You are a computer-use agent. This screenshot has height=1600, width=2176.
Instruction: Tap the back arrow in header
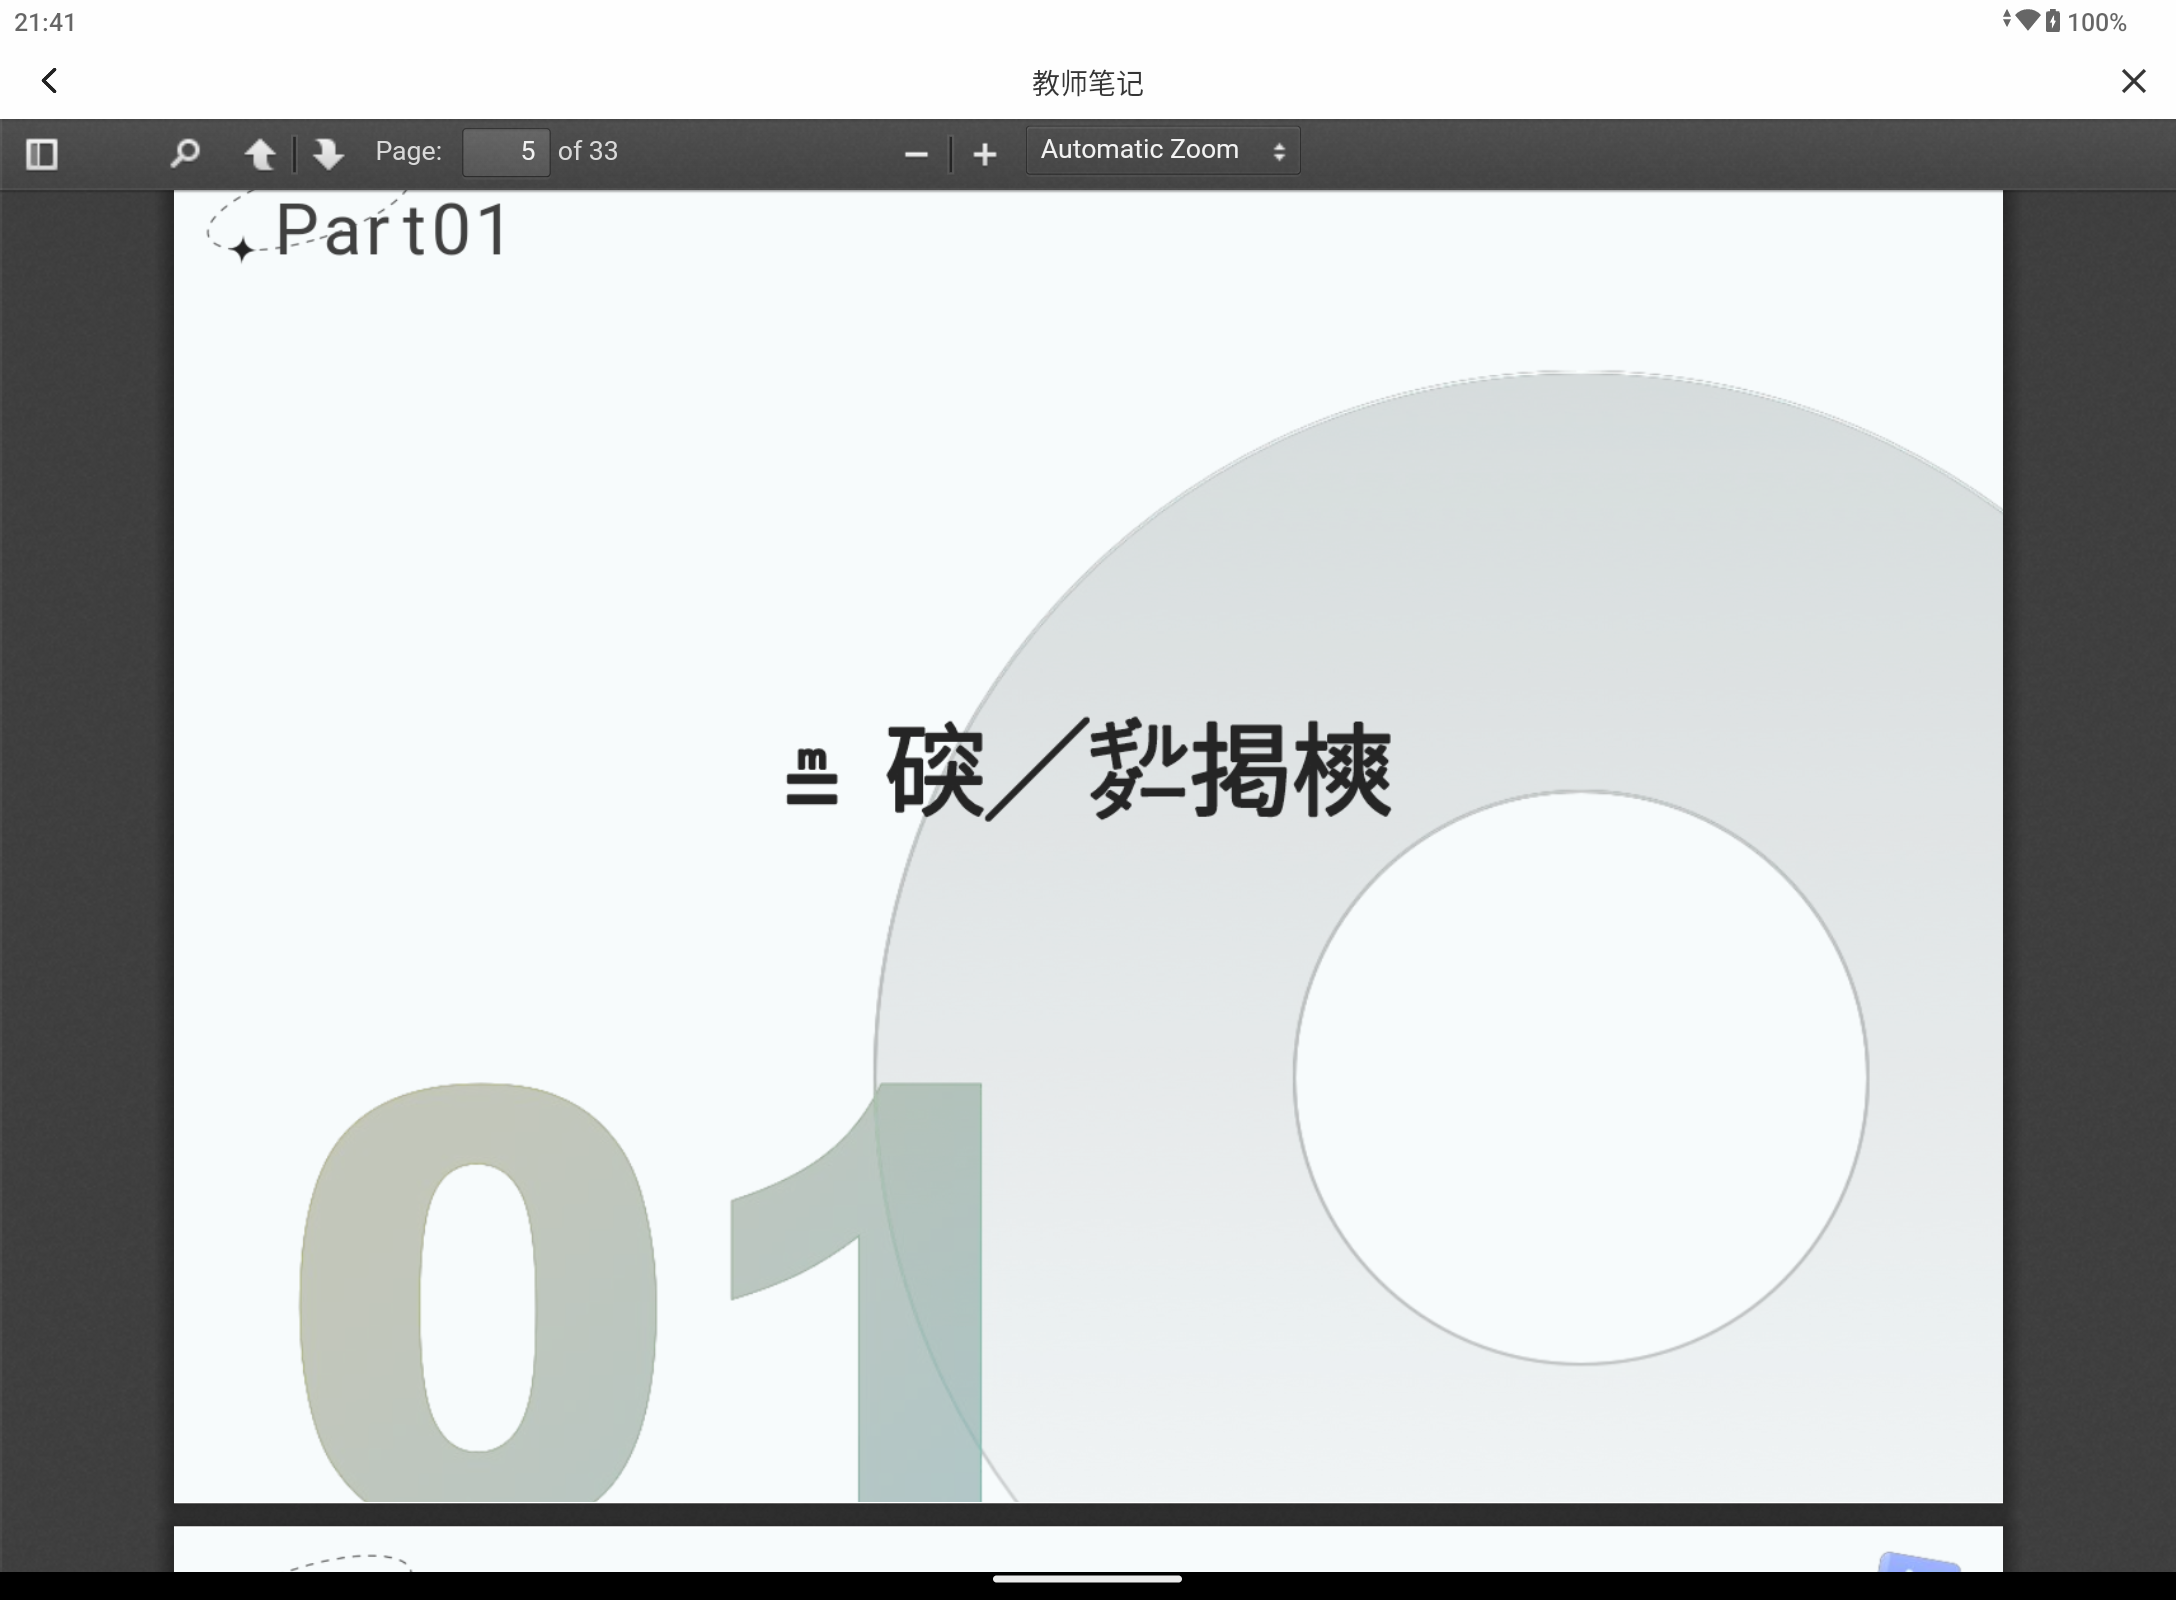point(49,81)
